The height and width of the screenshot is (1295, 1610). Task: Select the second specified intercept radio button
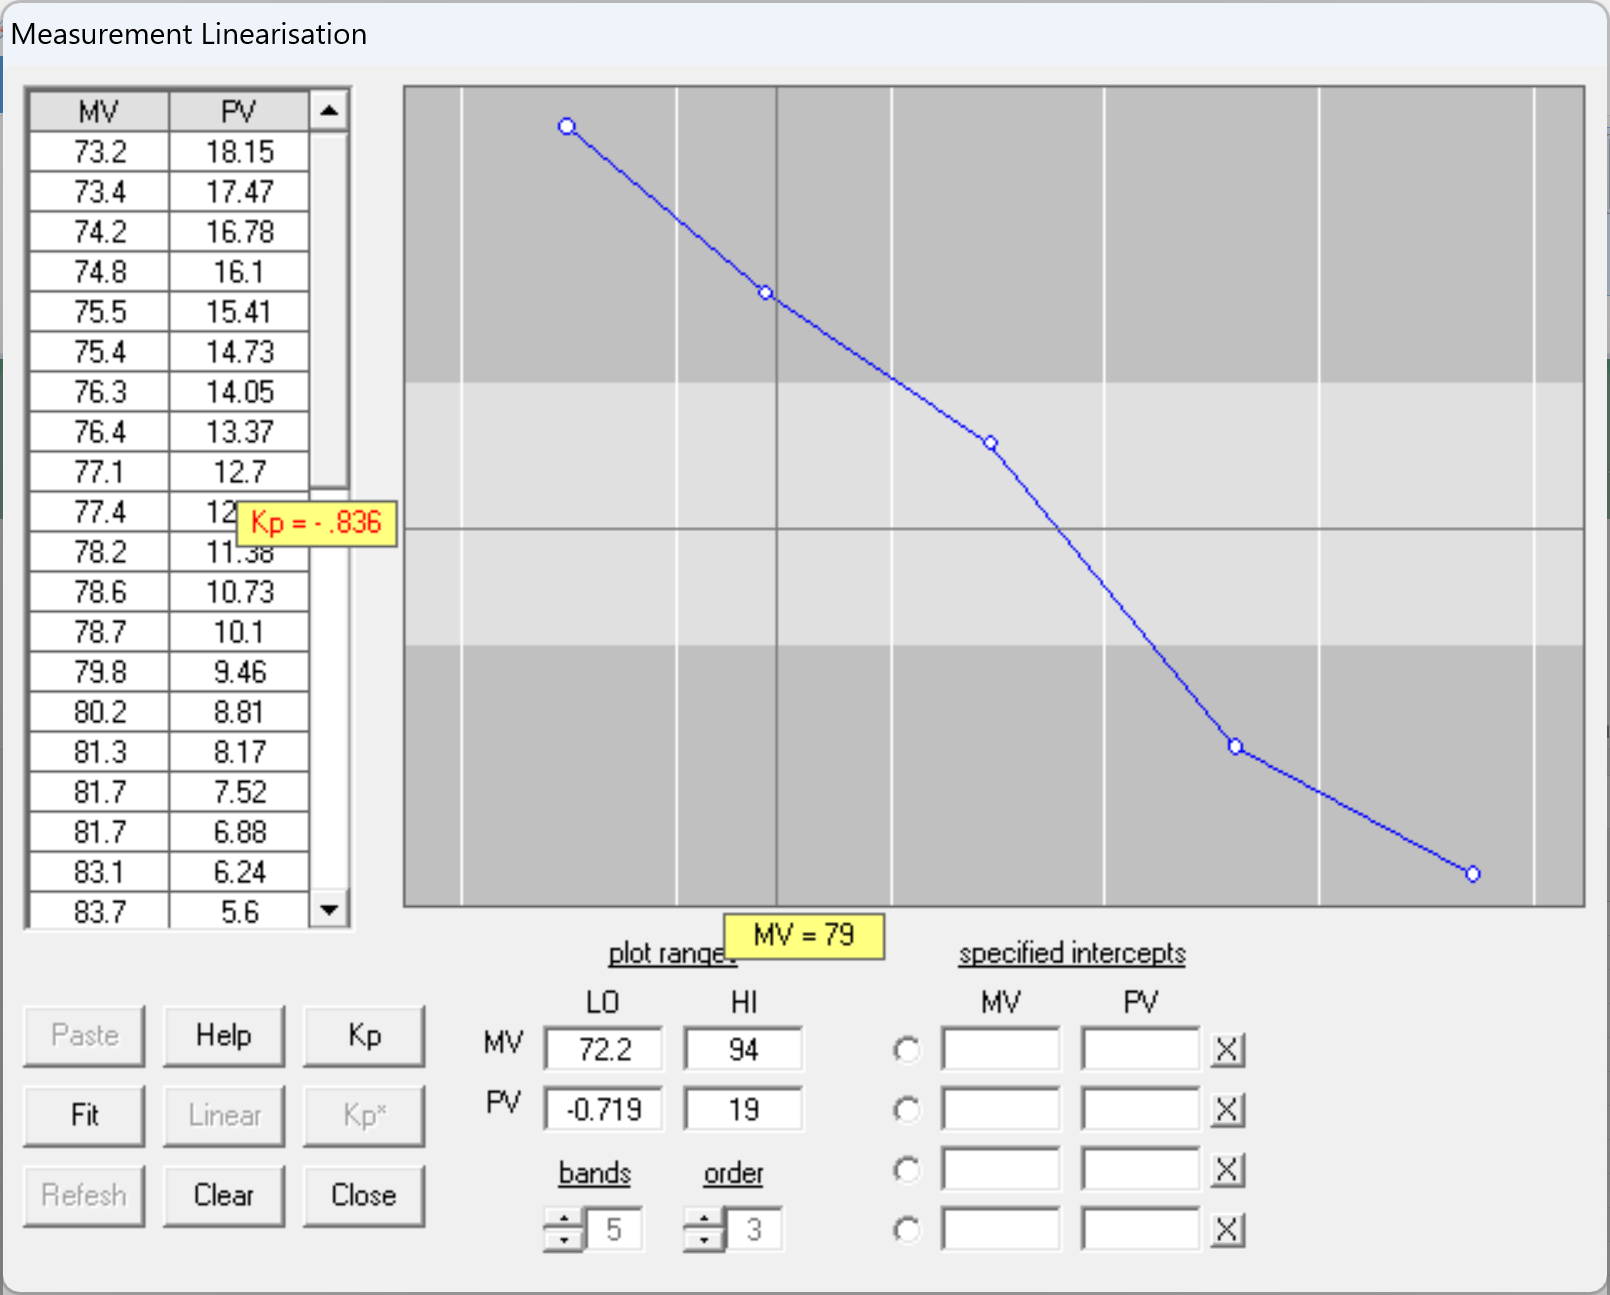(907, 1110)
